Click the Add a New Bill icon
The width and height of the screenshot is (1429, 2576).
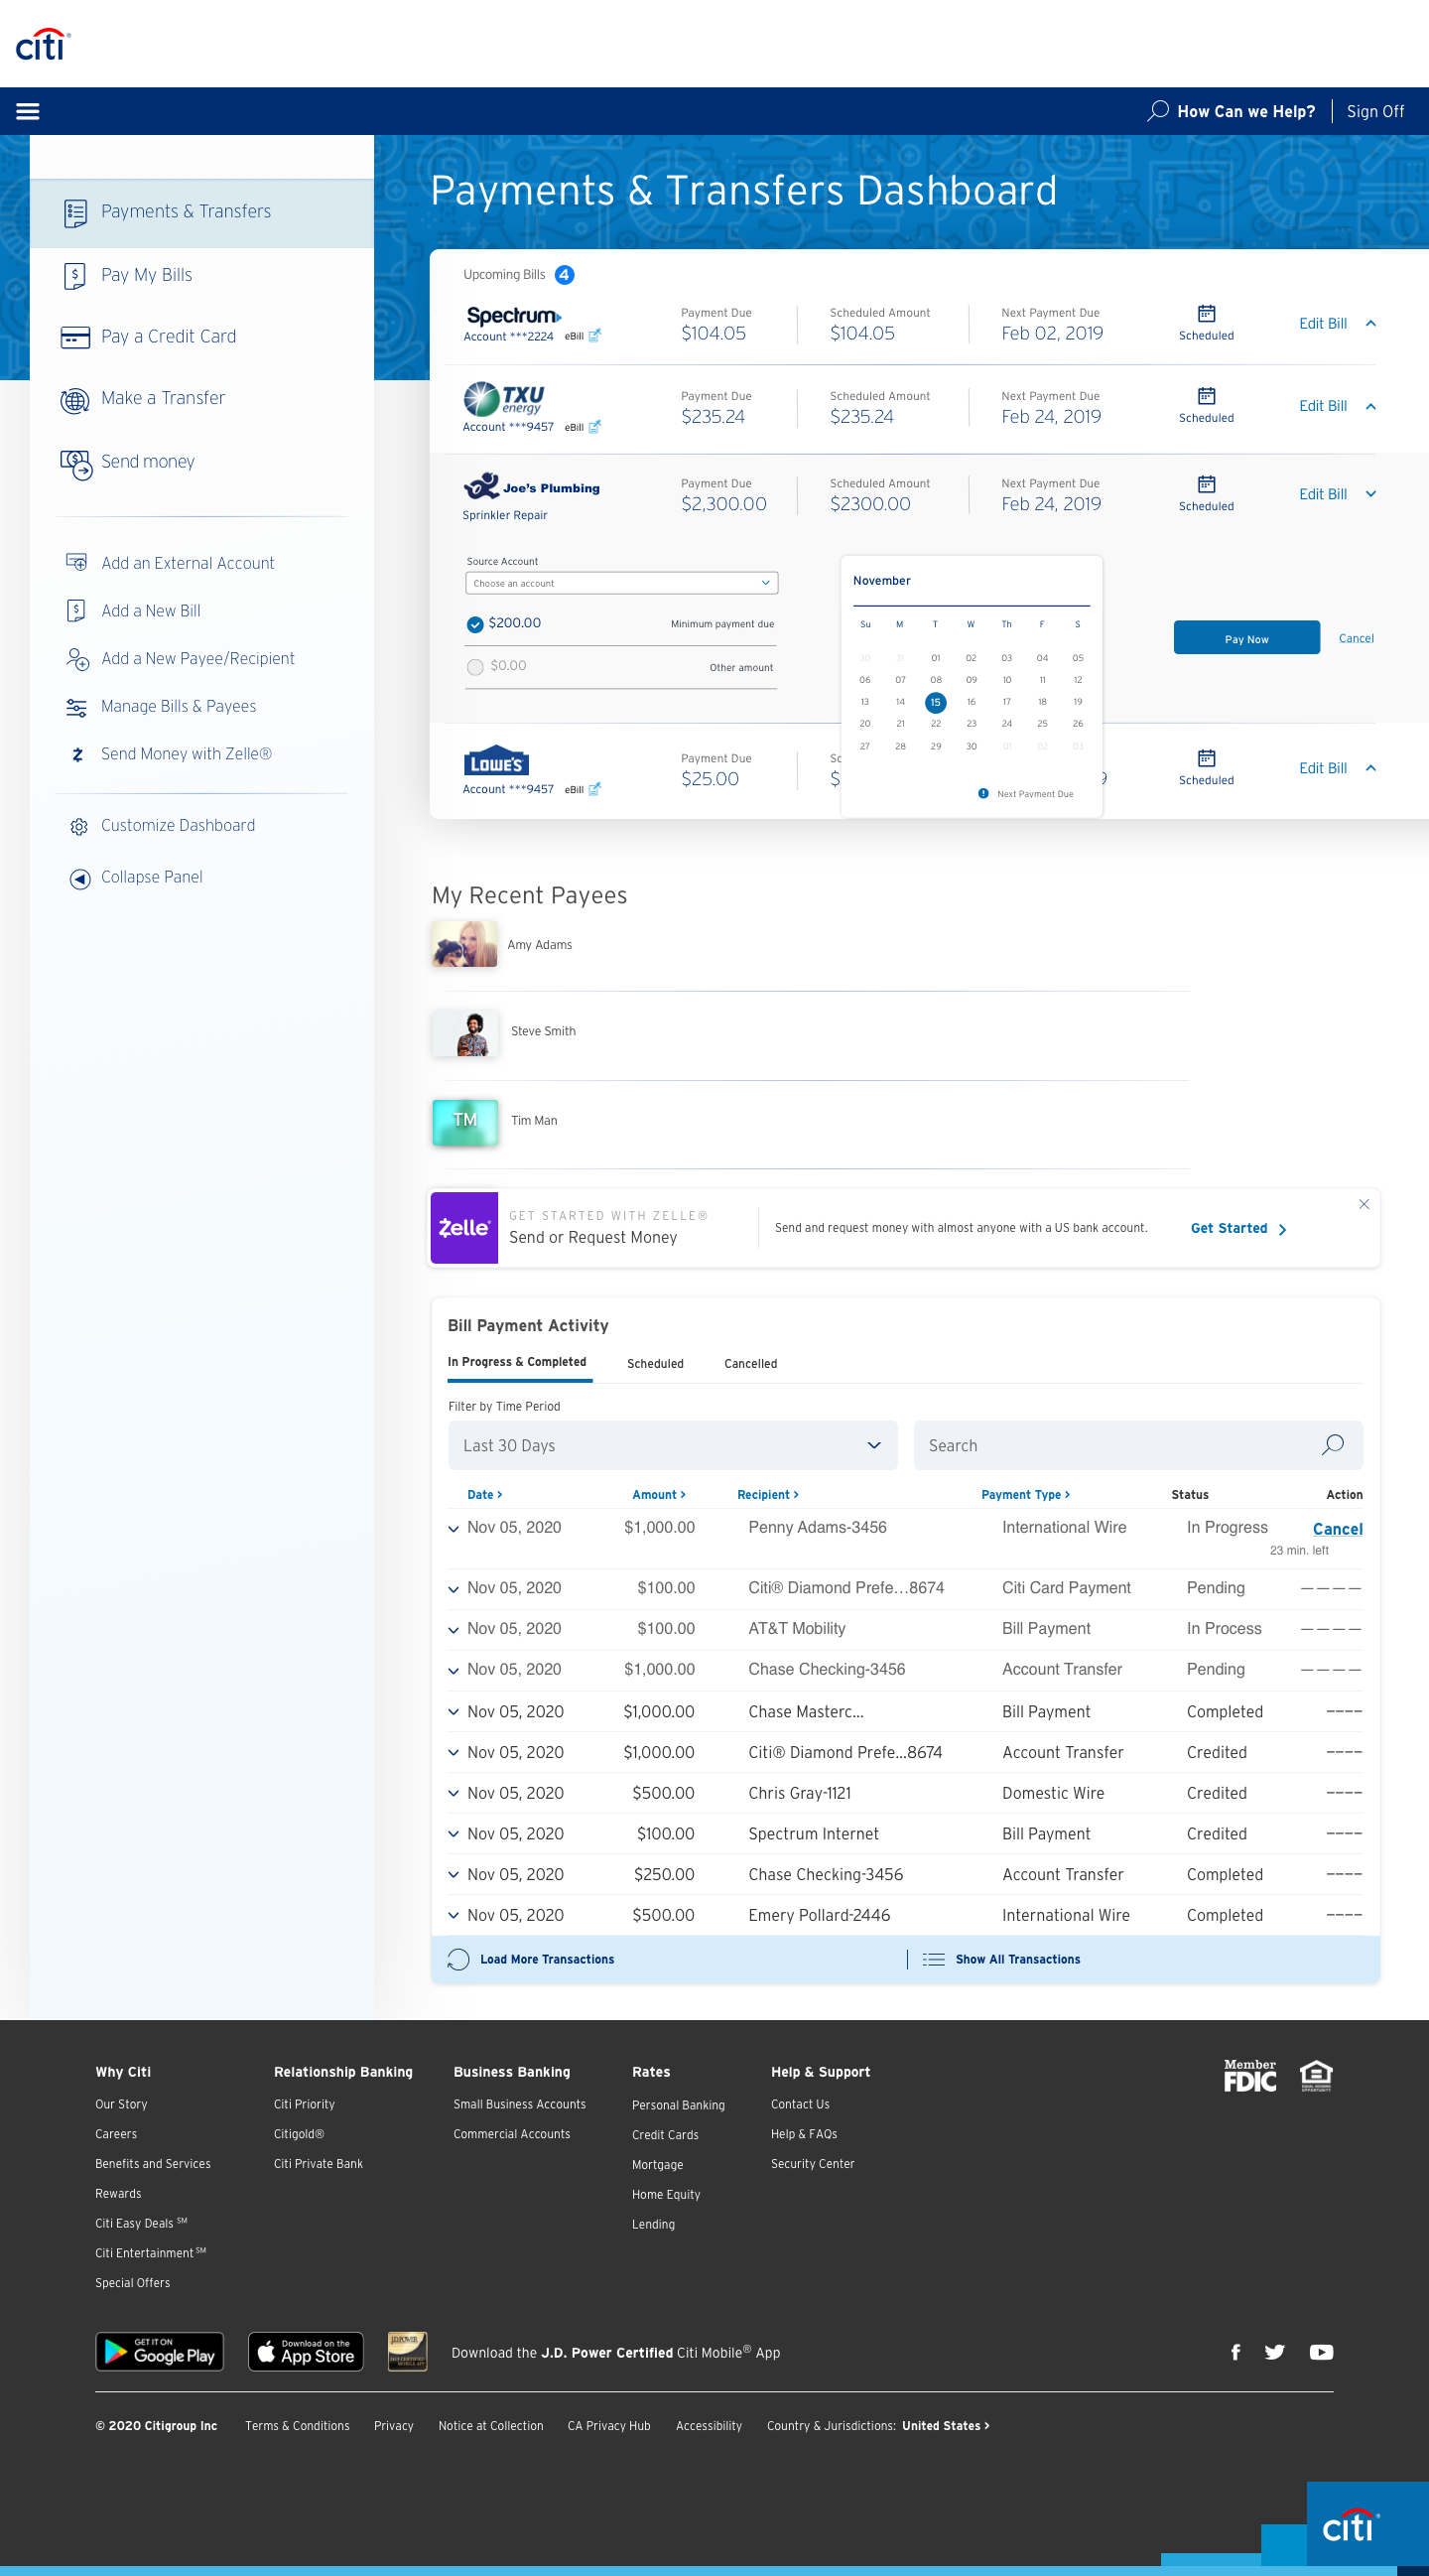pos(75,611)
